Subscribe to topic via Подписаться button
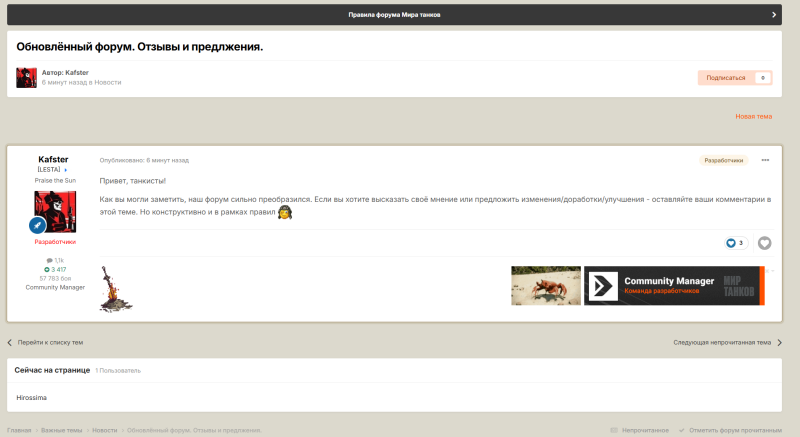The width and height of the screenshot is (800, 437). (x=726, y=78)
